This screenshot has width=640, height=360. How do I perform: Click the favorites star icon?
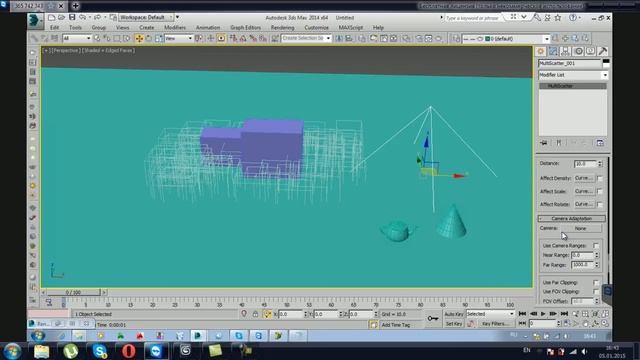point(558,18)
